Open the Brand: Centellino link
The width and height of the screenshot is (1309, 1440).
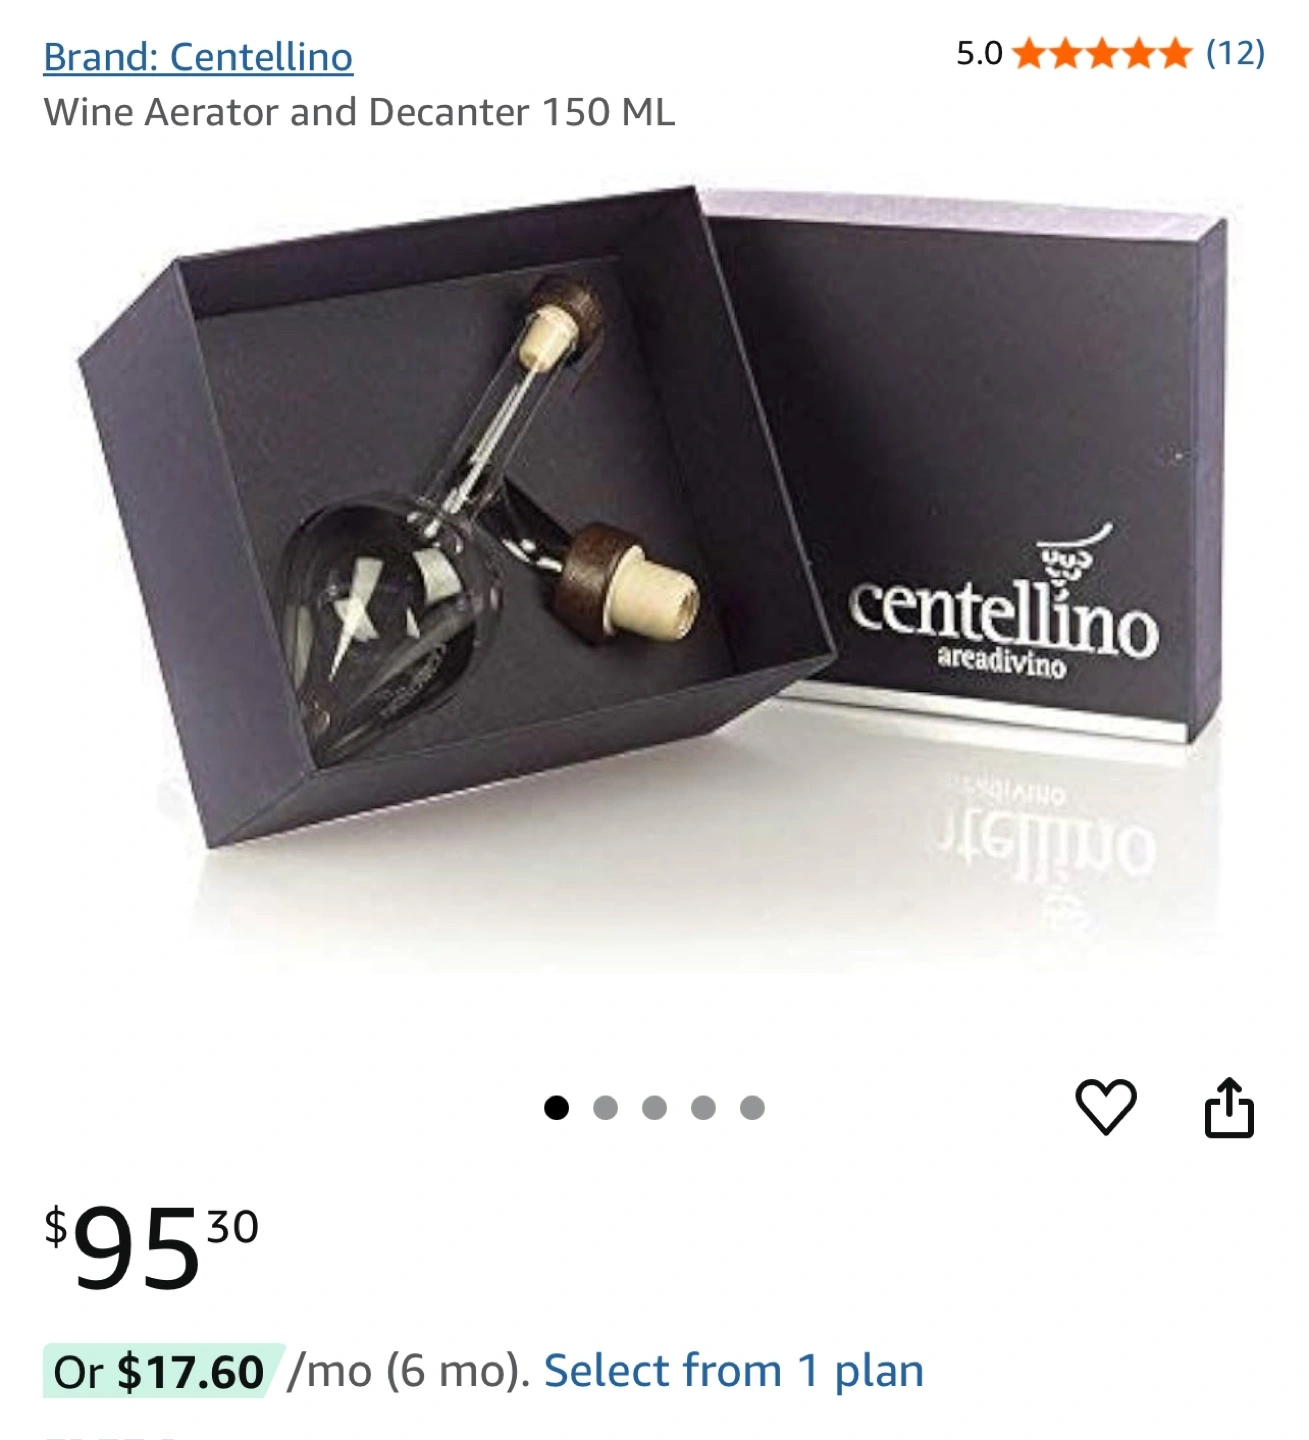pos(198,57)
